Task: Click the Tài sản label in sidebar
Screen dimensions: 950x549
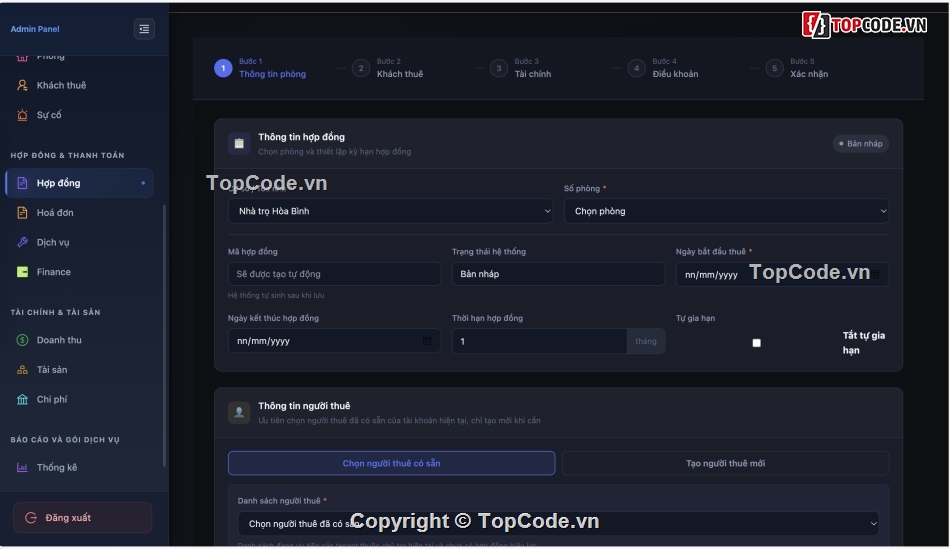Action: coord(52,370)
